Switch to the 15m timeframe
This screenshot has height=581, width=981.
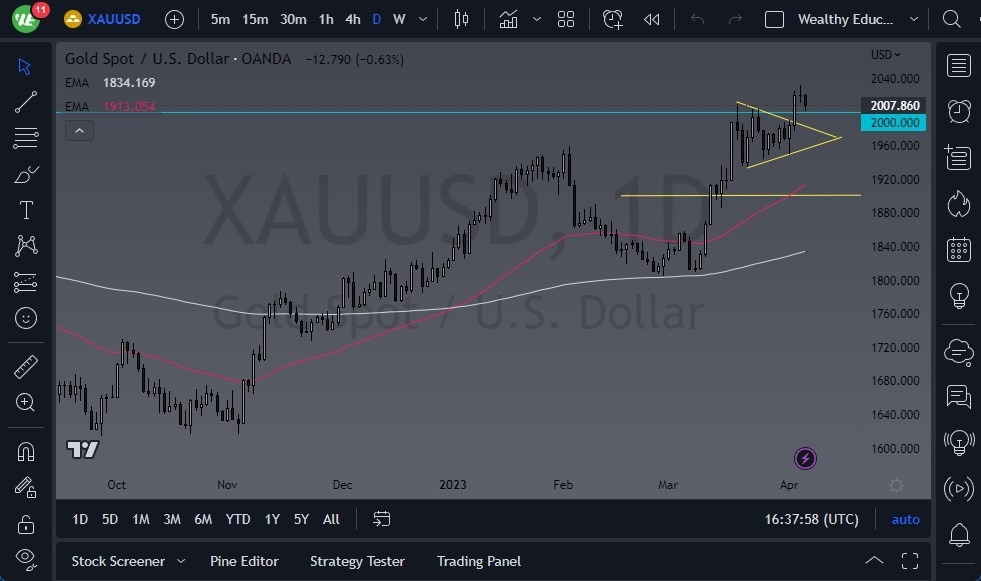point(255,19)
